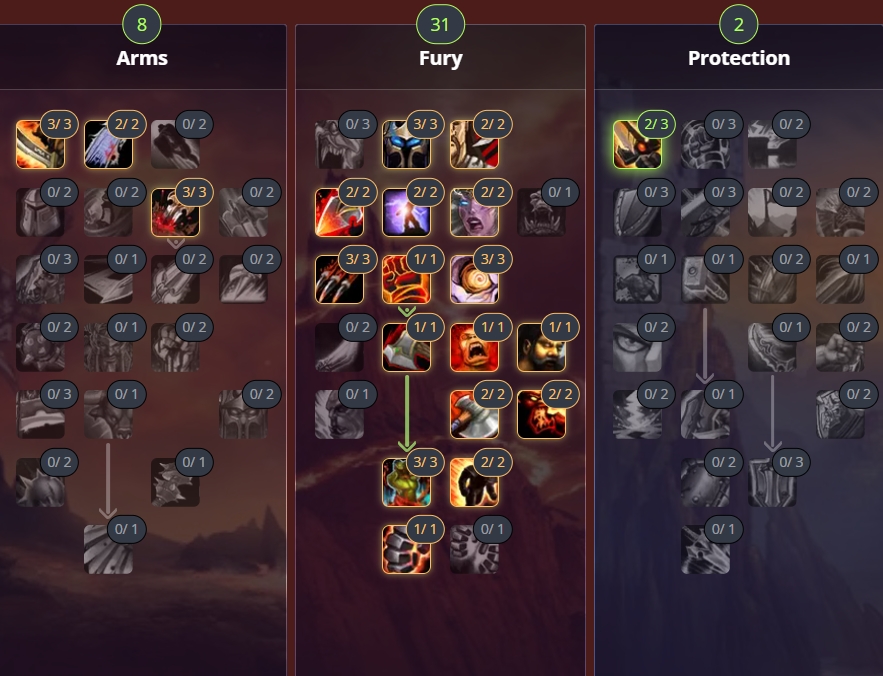
Task: Click the Fury tree heading
Action: tap(440, 58)
